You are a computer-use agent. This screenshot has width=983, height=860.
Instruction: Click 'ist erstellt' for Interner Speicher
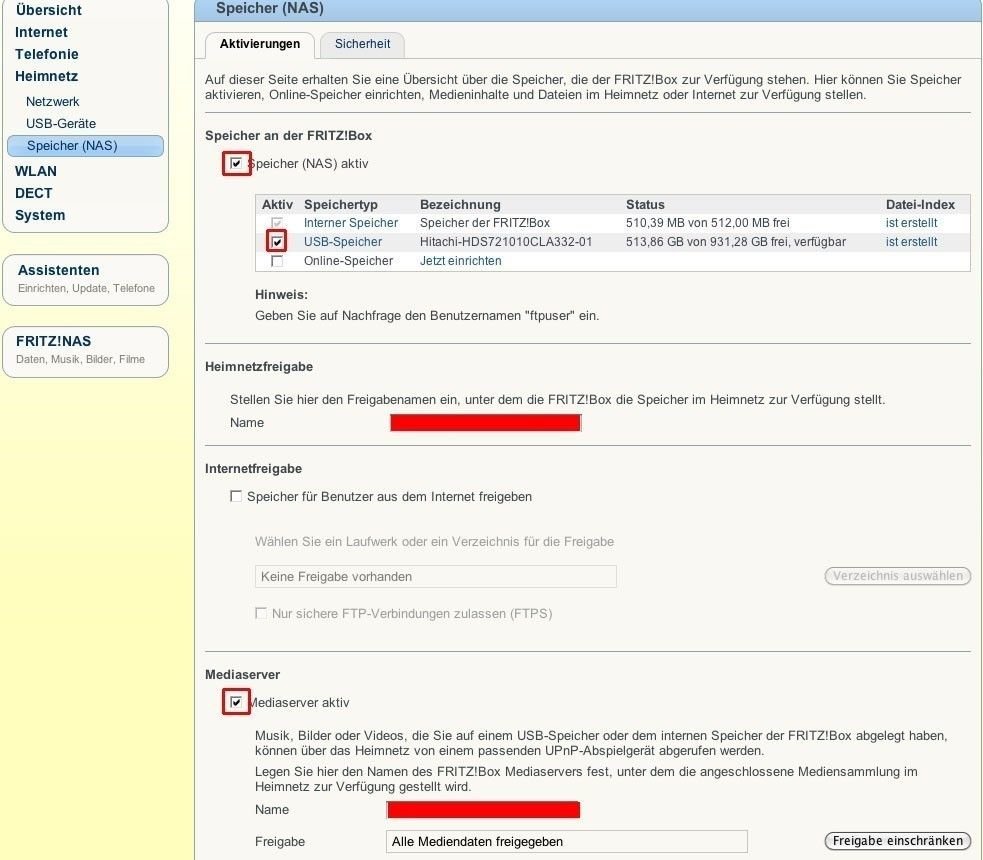point(912,223)
